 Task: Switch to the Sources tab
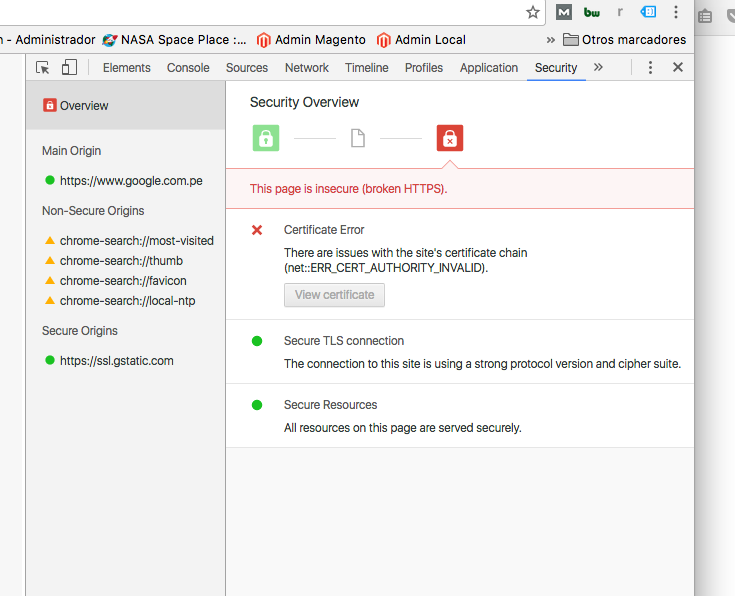coord(247,68)
